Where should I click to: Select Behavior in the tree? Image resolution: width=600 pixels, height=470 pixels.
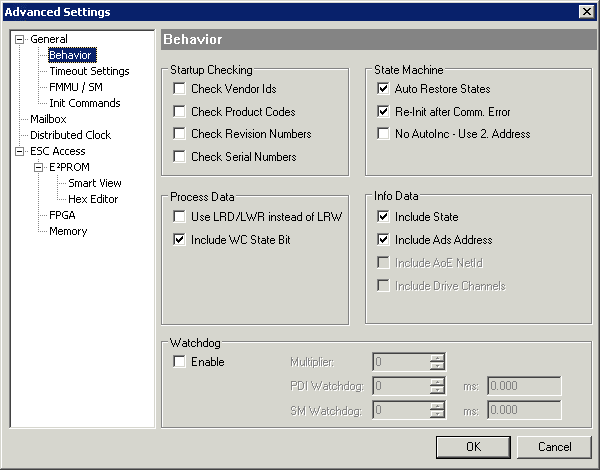pos(70,55)
